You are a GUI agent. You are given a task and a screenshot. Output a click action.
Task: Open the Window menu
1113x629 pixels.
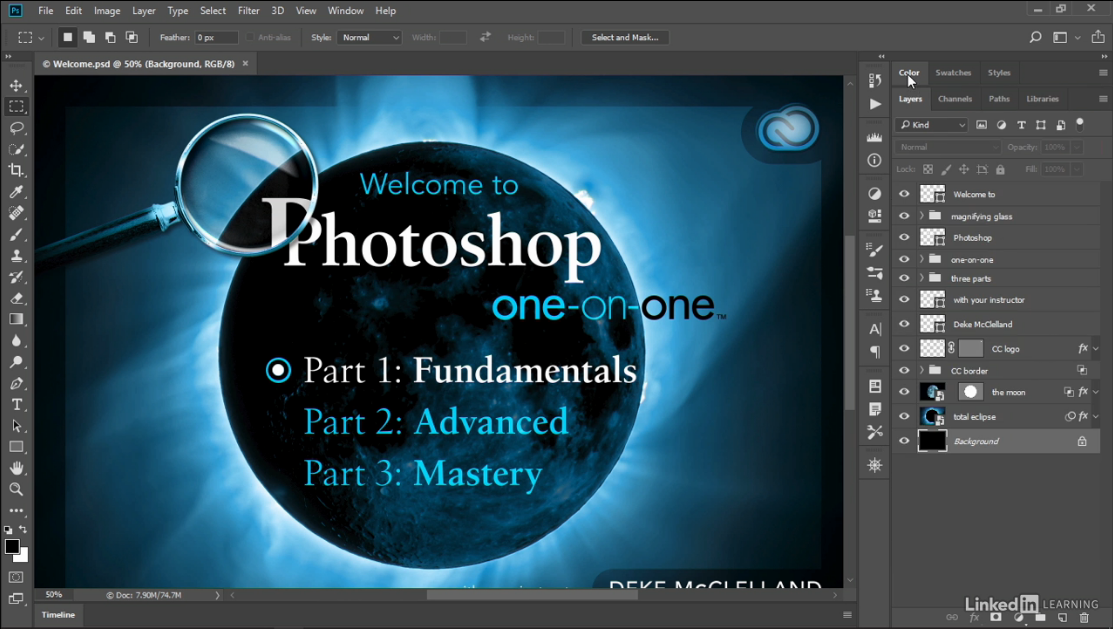point(345,11)
